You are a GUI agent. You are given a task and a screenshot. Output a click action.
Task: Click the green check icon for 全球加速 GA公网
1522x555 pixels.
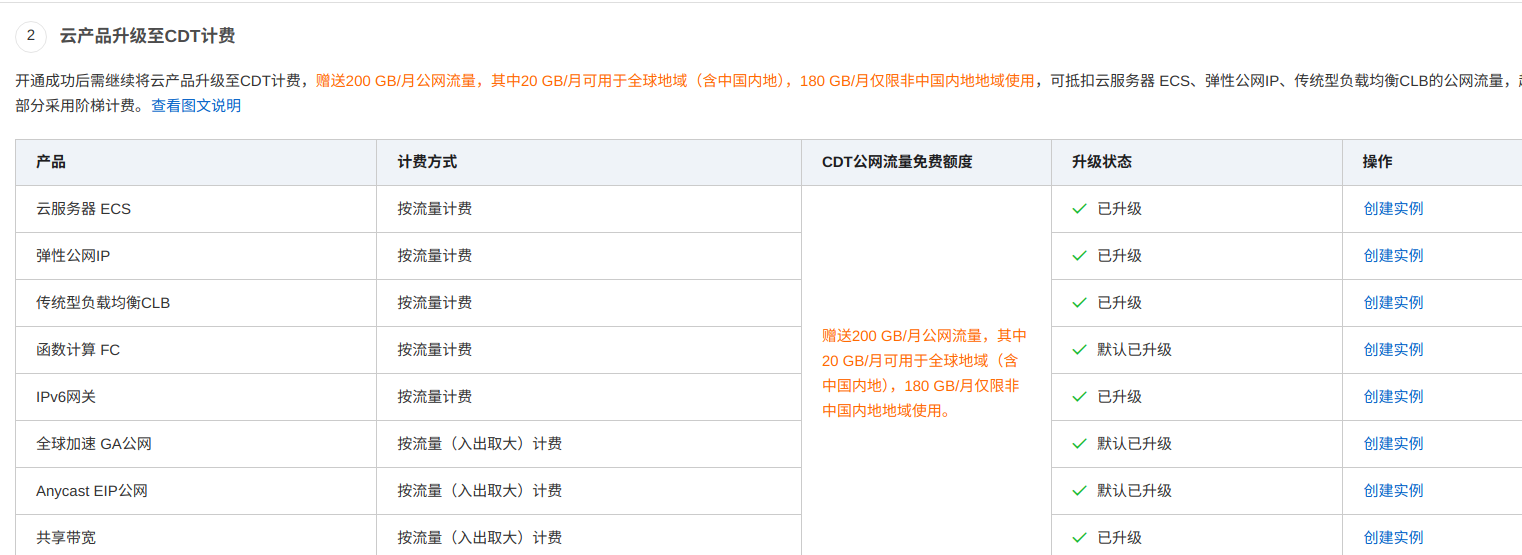[1079, 444]
